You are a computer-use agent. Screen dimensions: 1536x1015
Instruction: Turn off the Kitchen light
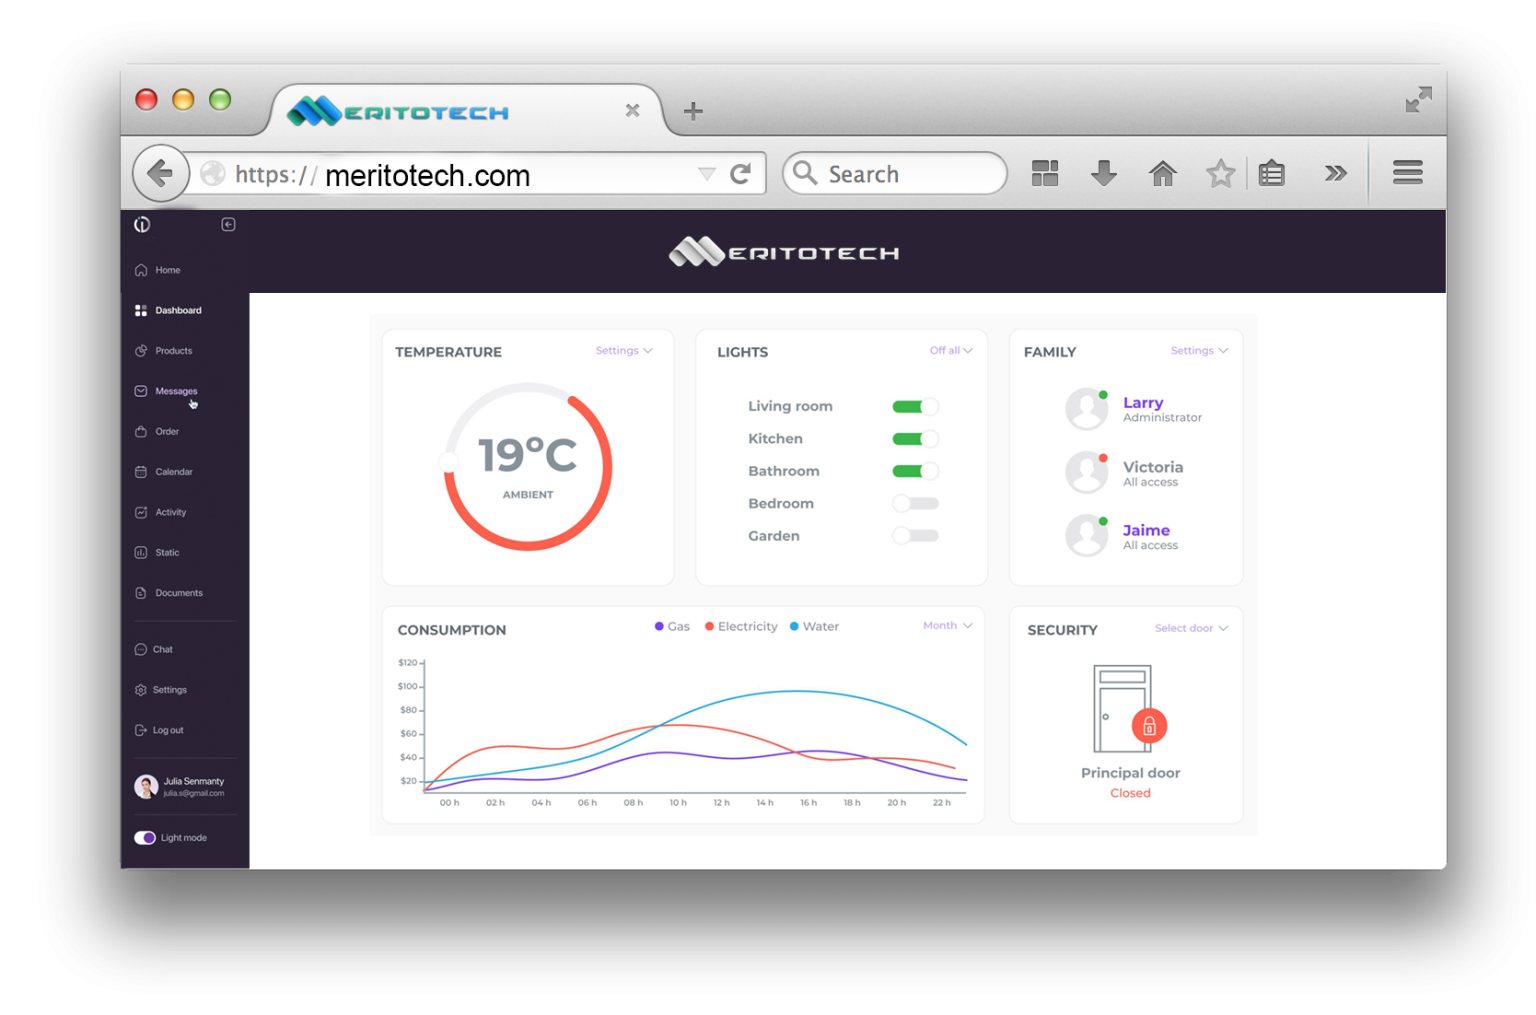[x=914, y=438]
